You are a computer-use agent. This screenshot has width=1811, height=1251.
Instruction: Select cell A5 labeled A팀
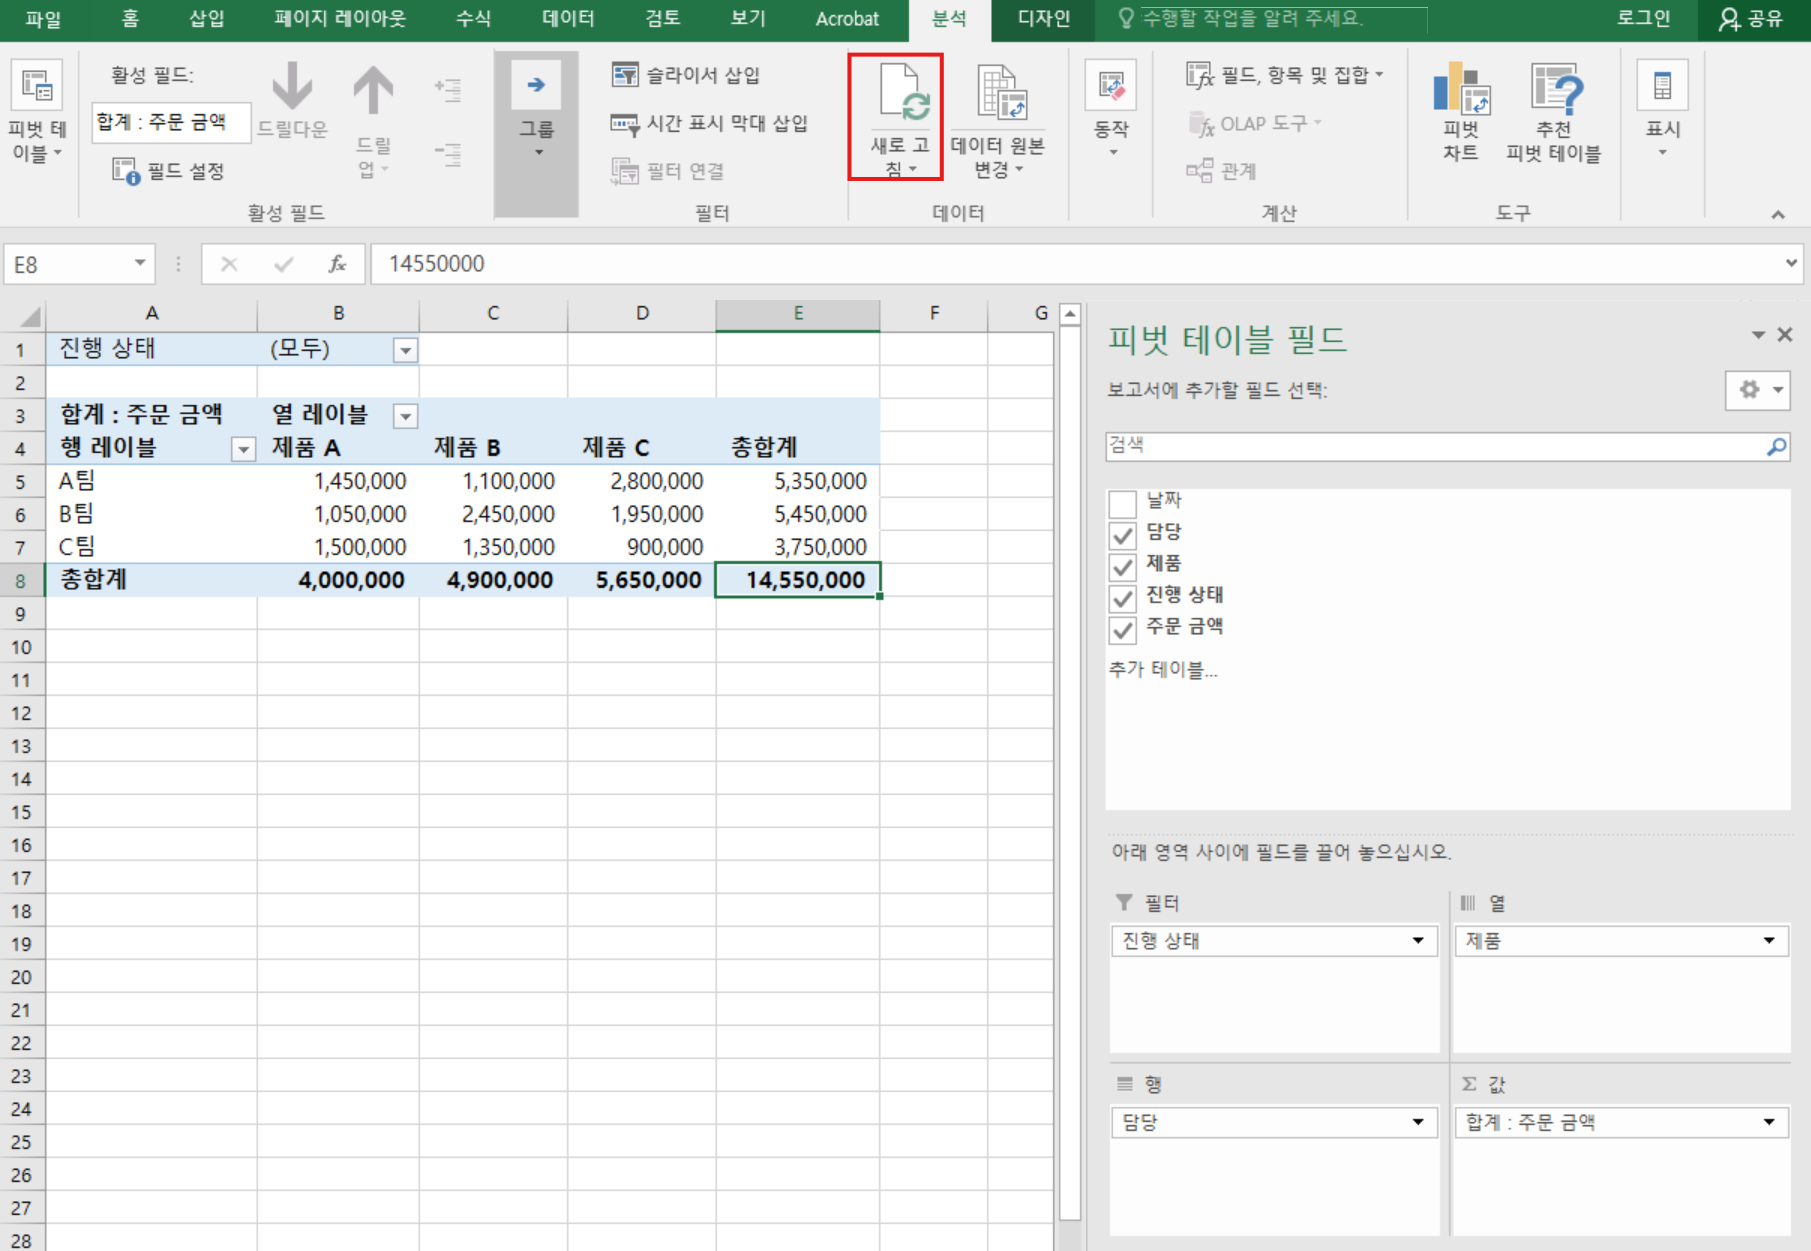point(151,481)
